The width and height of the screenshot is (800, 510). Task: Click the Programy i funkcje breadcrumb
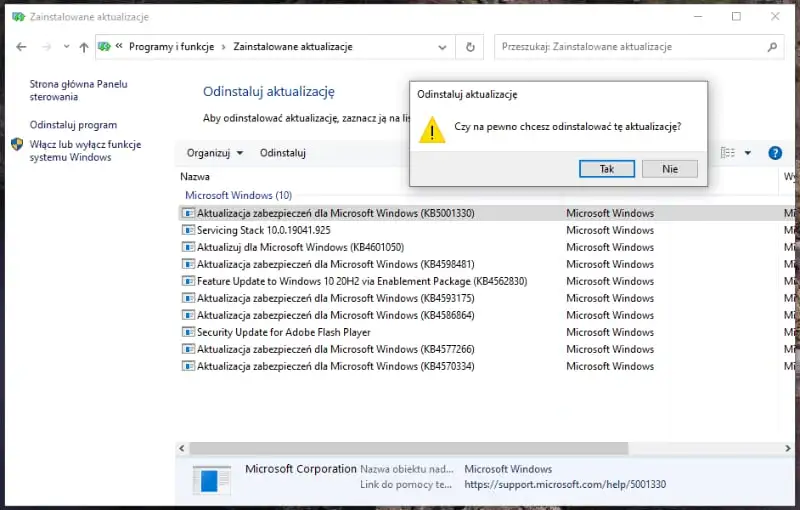pyautogui.click(x=174, y=47)
